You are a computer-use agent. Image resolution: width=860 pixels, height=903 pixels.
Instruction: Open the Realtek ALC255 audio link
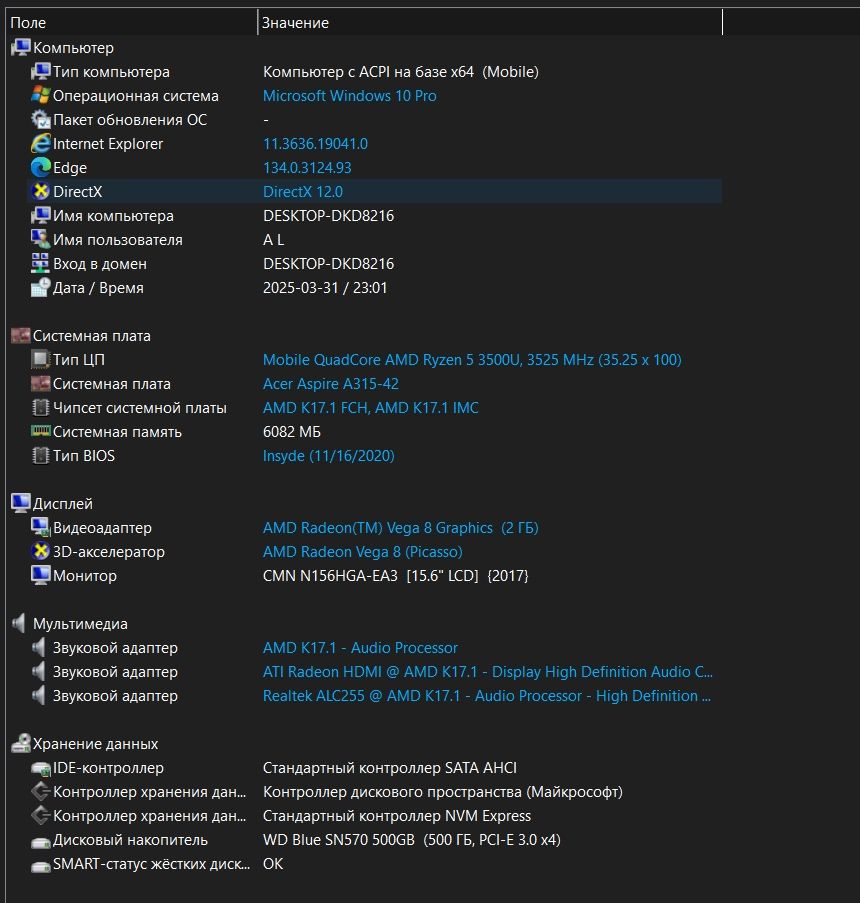[x=487, y=695]
